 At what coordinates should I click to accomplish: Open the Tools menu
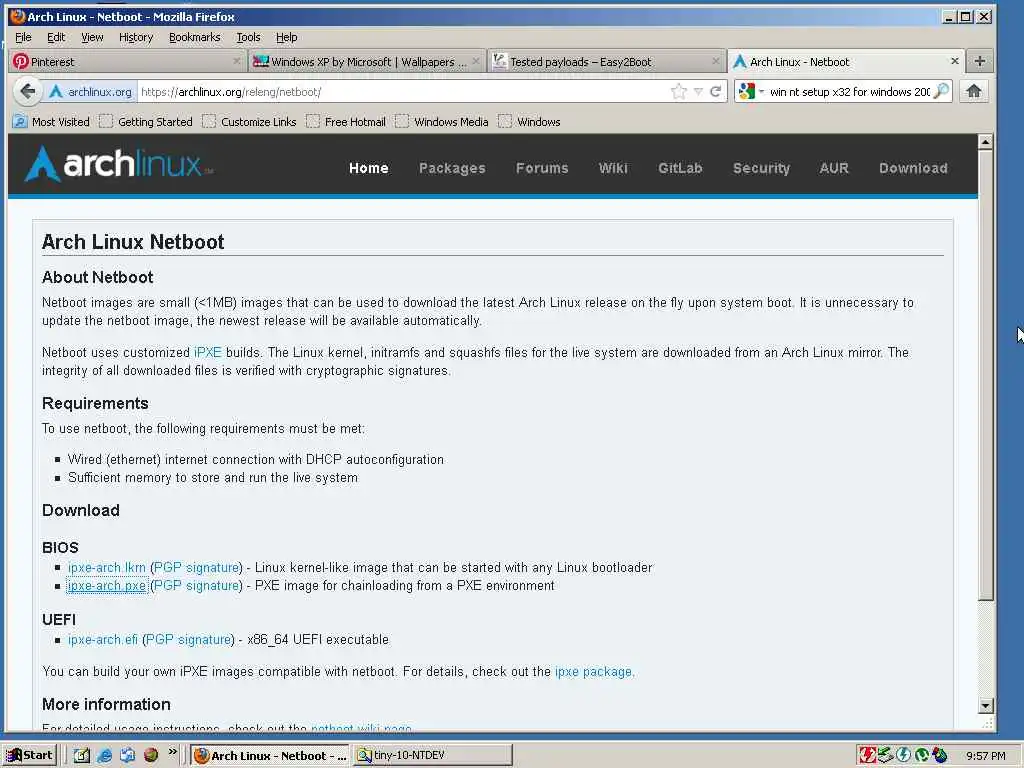pos(248,37)
